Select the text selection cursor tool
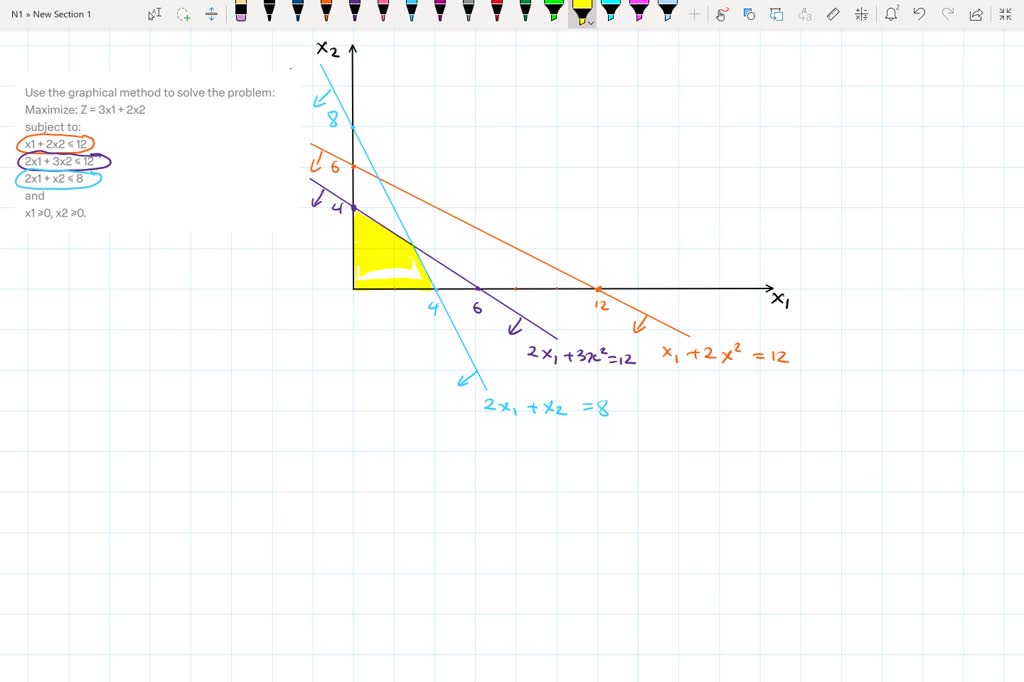Viewport: 1024px width, 682px height. pos(155,14)
